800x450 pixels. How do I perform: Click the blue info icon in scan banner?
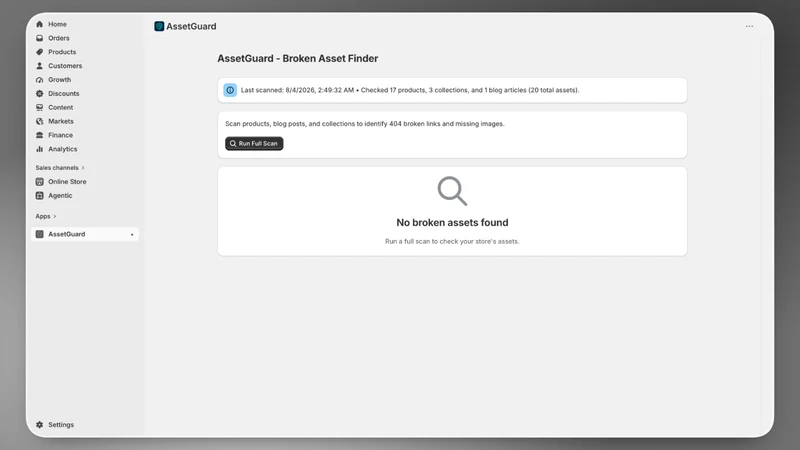tap(230, 90)
